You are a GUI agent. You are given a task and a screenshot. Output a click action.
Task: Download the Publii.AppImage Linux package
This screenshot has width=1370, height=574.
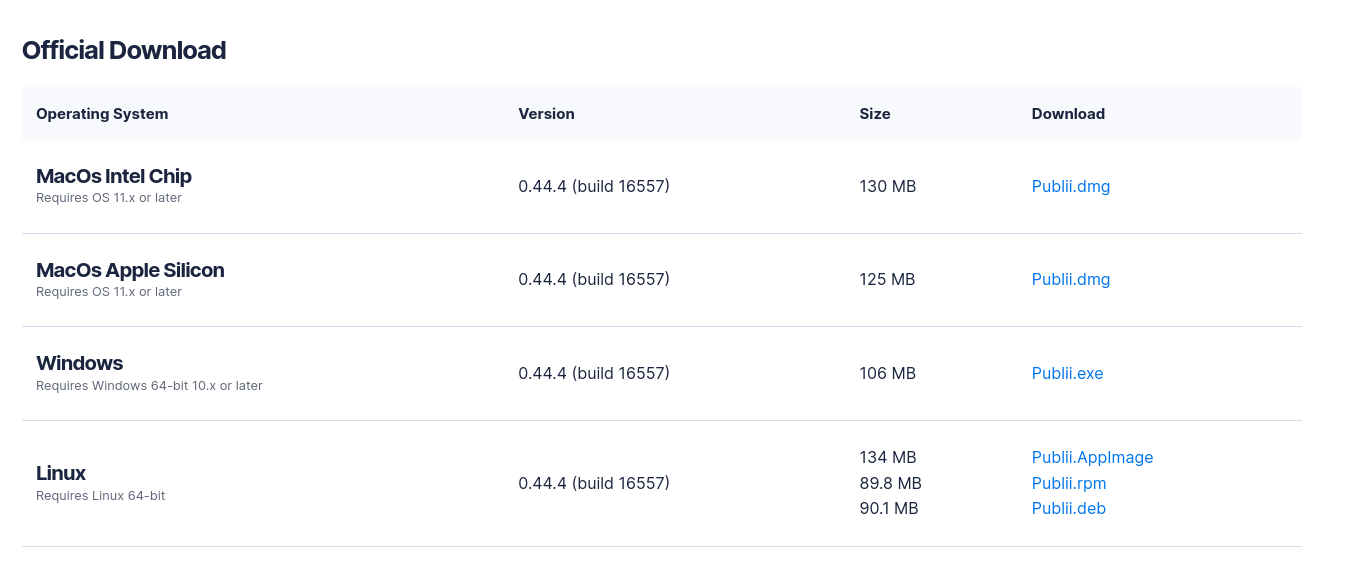coord(1092,457)
